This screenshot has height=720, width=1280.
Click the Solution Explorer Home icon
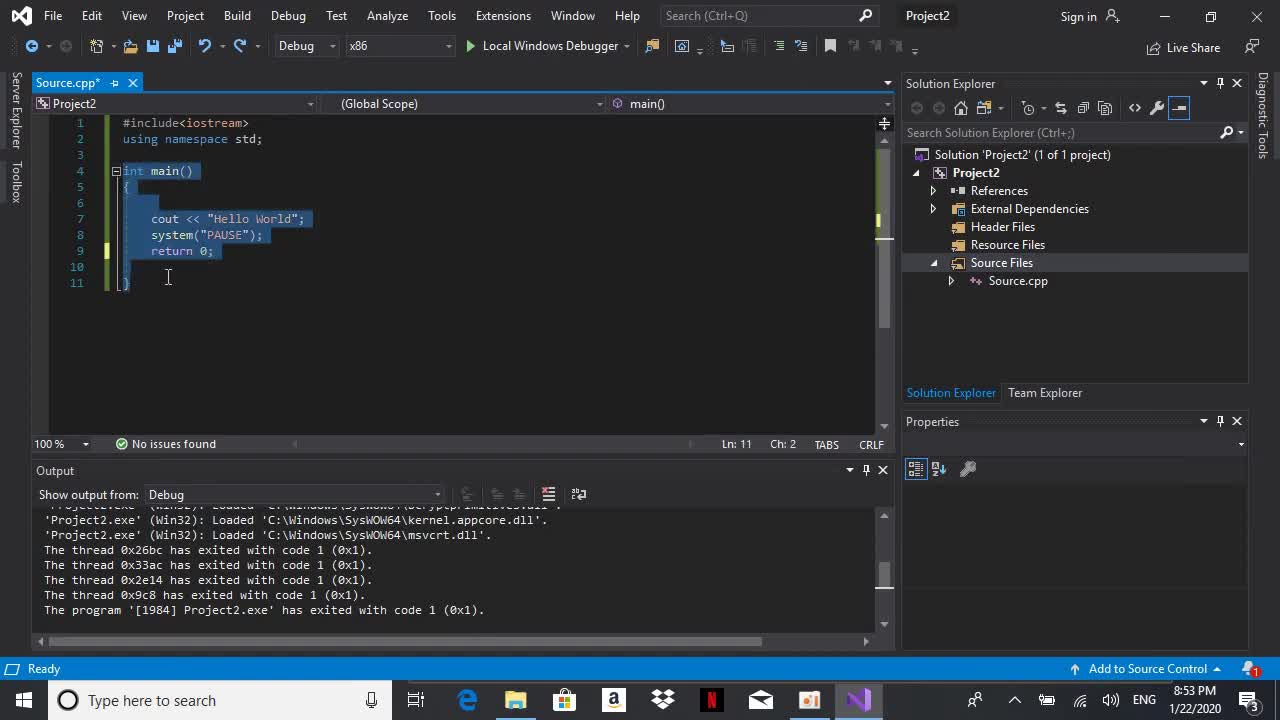point(961,108)
